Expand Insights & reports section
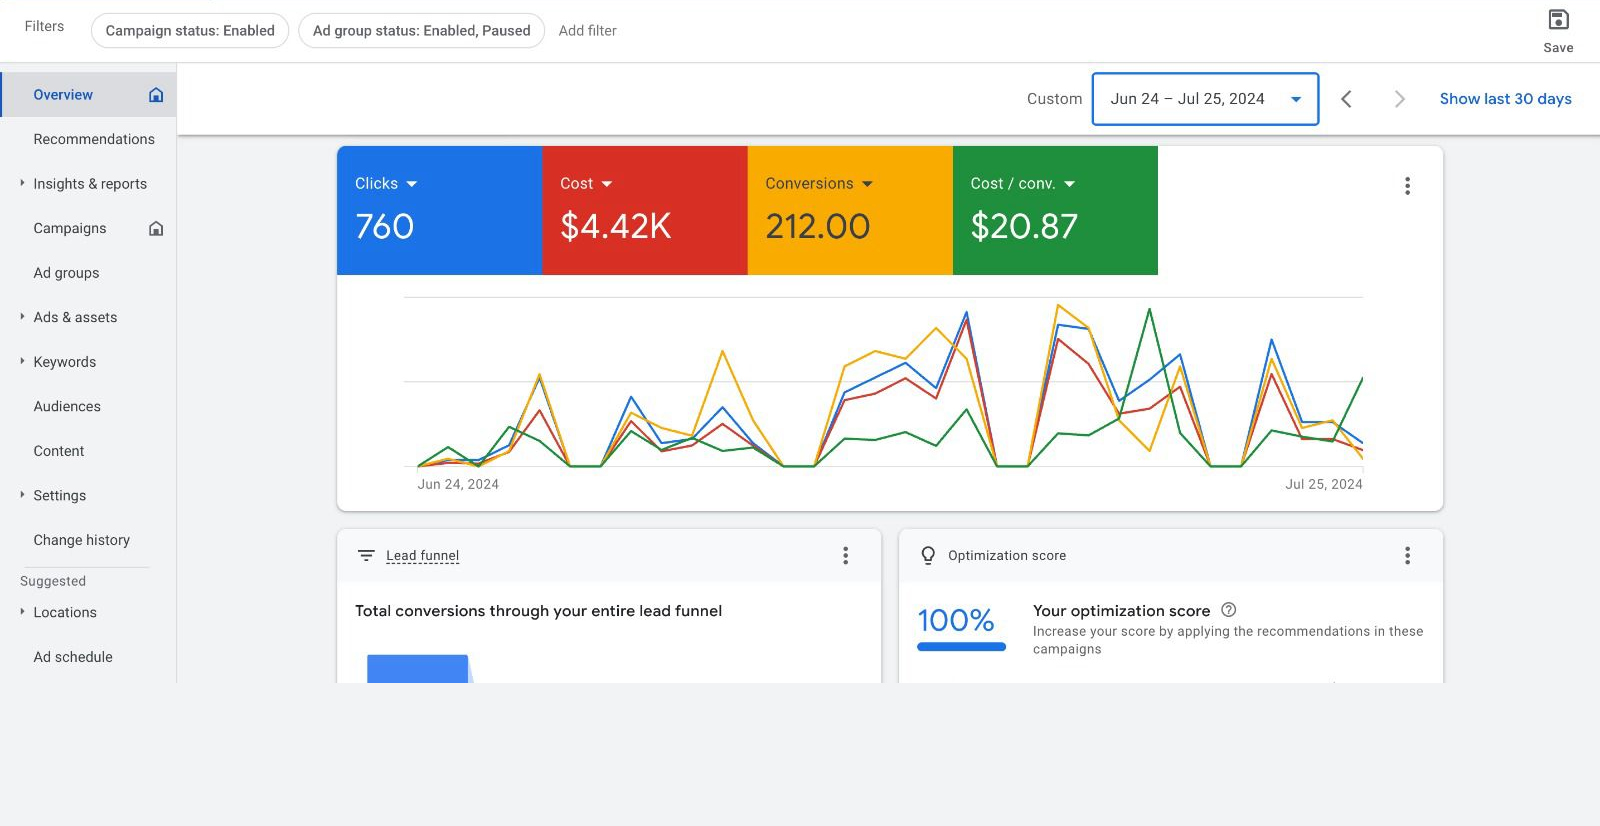The height and width of the screenshot is (826, 1600). pos(22,183)
